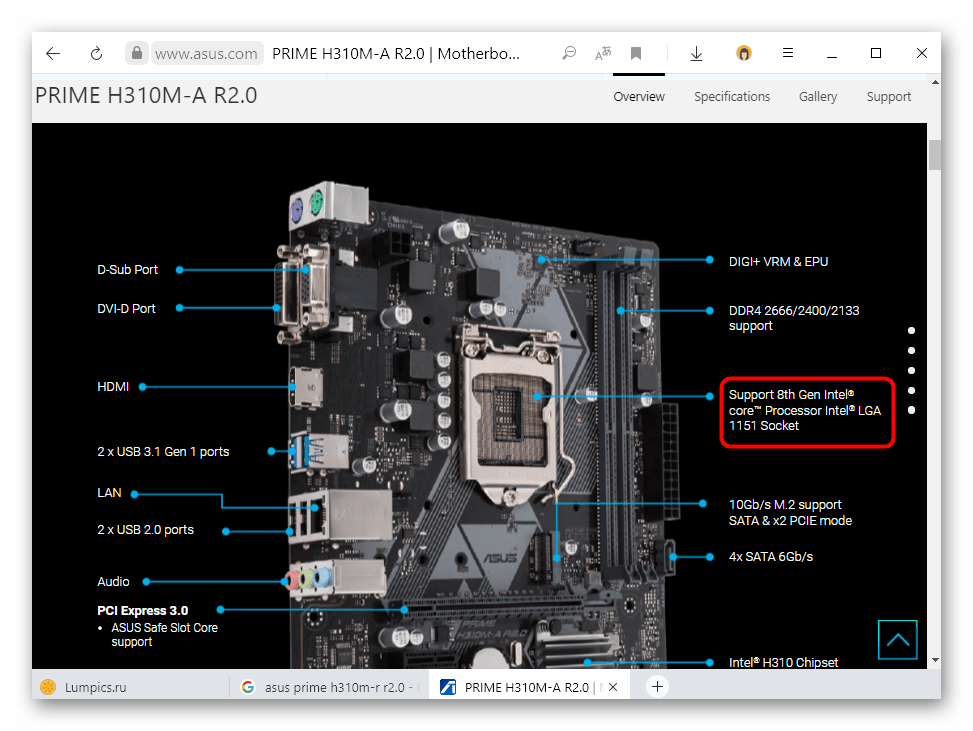Click the LAN label

109,493
